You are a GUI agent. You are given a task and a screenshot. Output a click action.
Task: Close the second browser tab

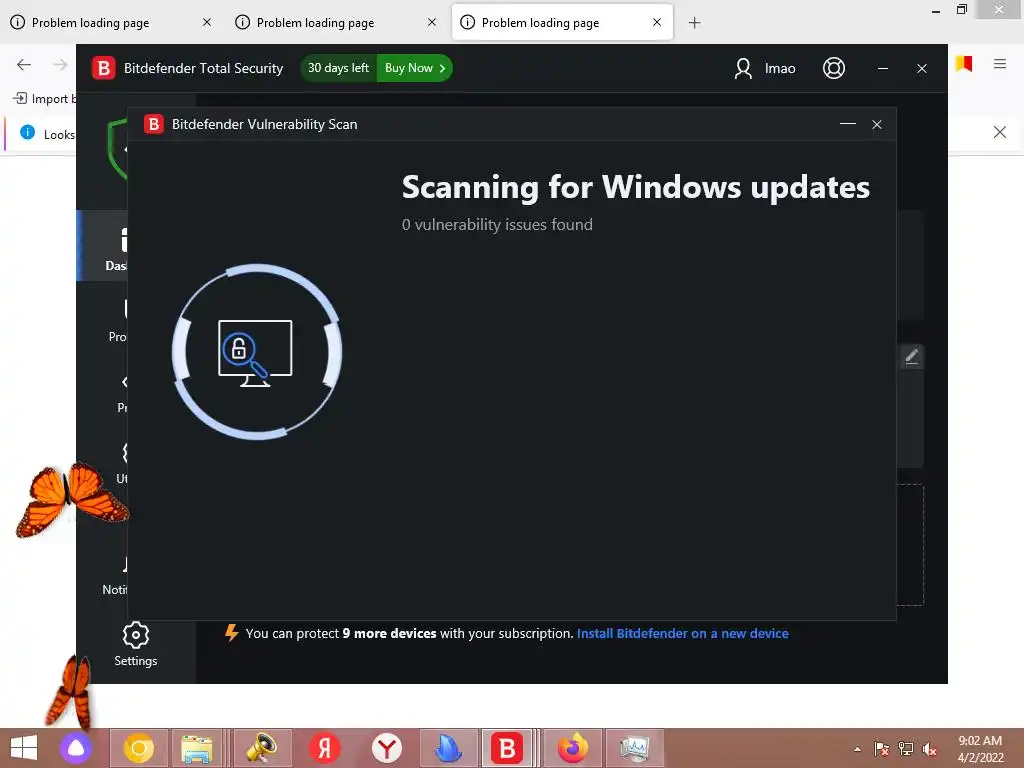(432, 22)
